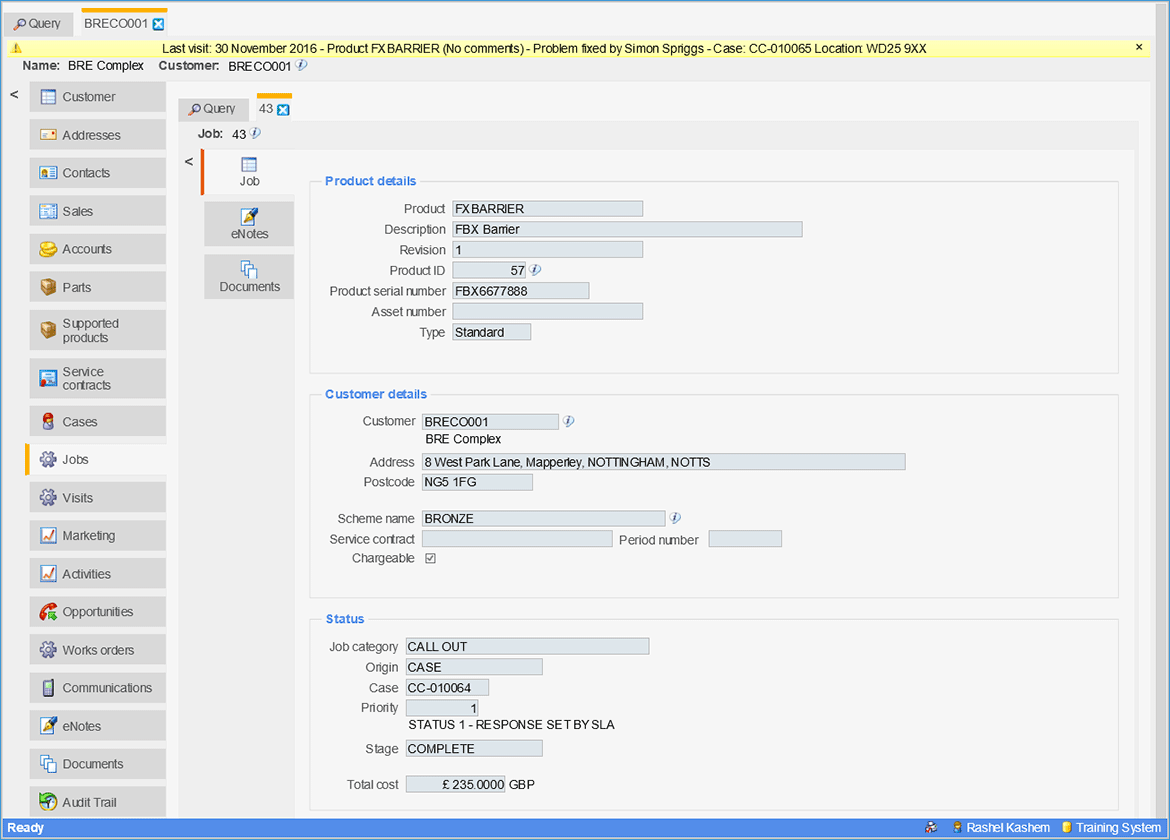Open Supported products section
Image resolution: width=1170 pixels, height=840 pixels.
pyautogui.click(x=98, y=330)
